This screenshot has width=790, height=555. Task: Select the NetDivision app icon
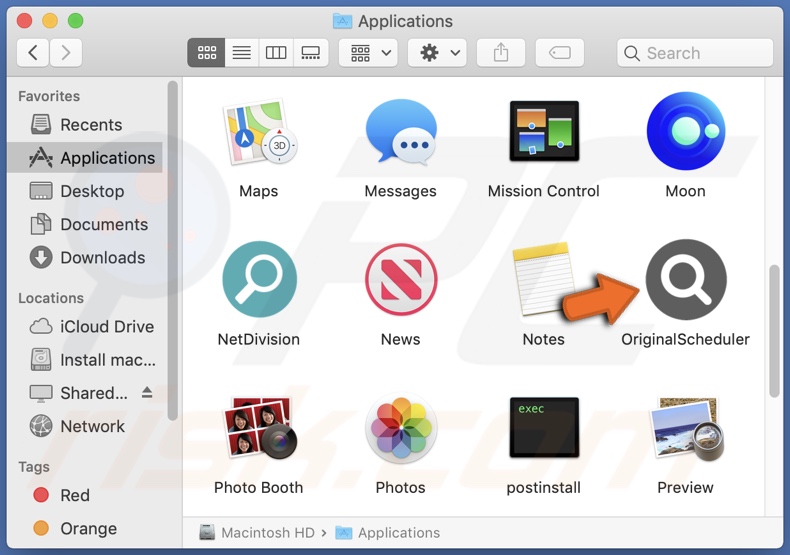(x=259, y=279)
